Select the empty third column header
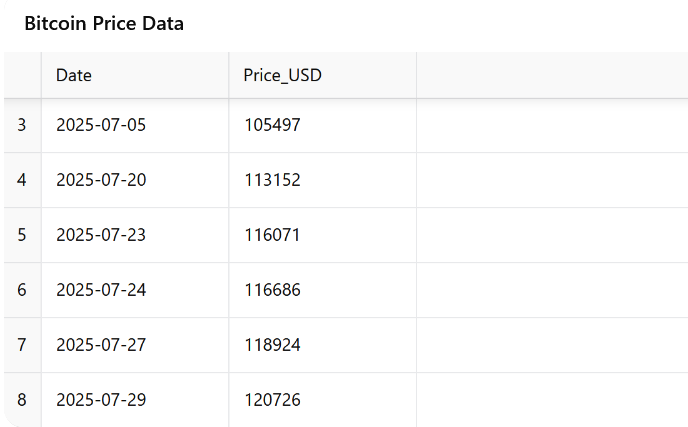 click(x=552, y=75)
